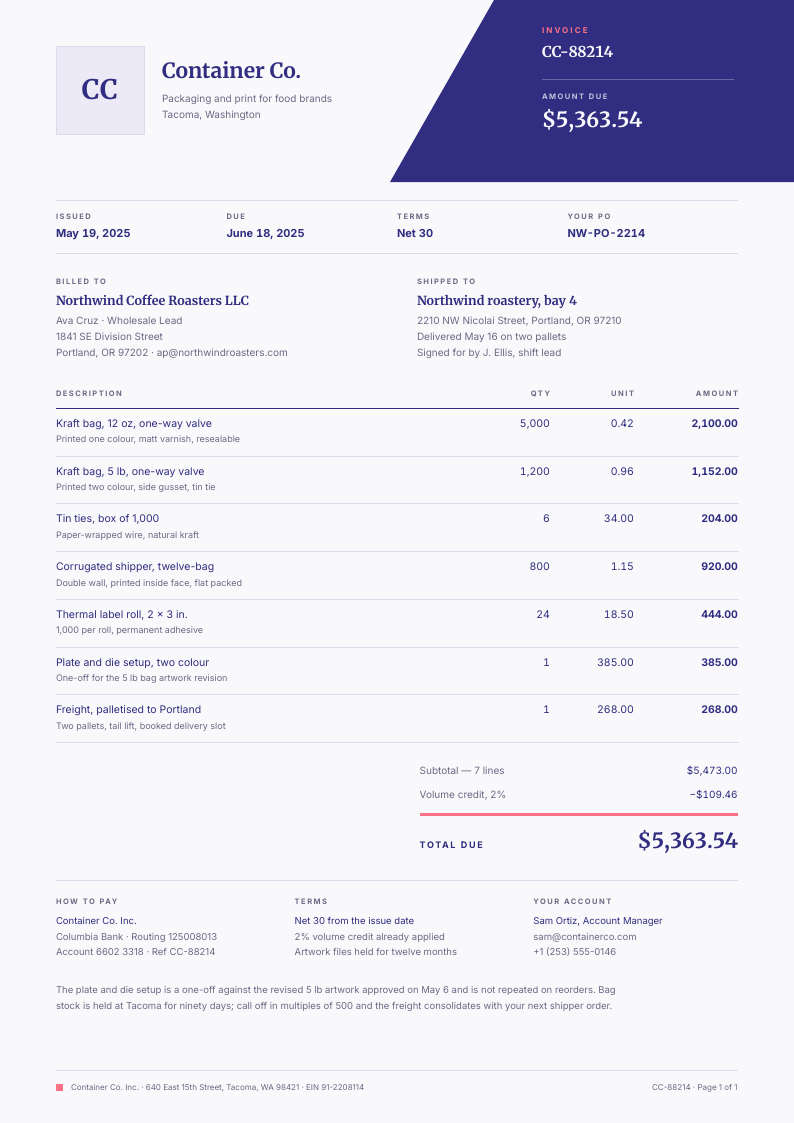Click Plate and die setup, two colour
Screen dimensions: 794x1123
[132, 662]
